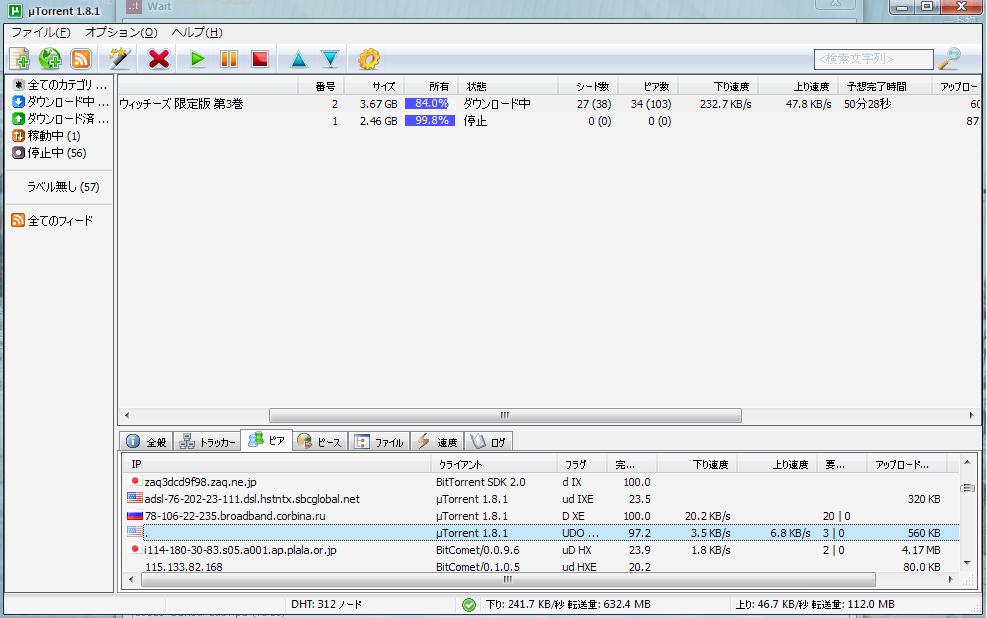Click Add Torrent from URL globe icon
Image resolution: width=987 pixels, height=618 pixels.
(50, 59)
